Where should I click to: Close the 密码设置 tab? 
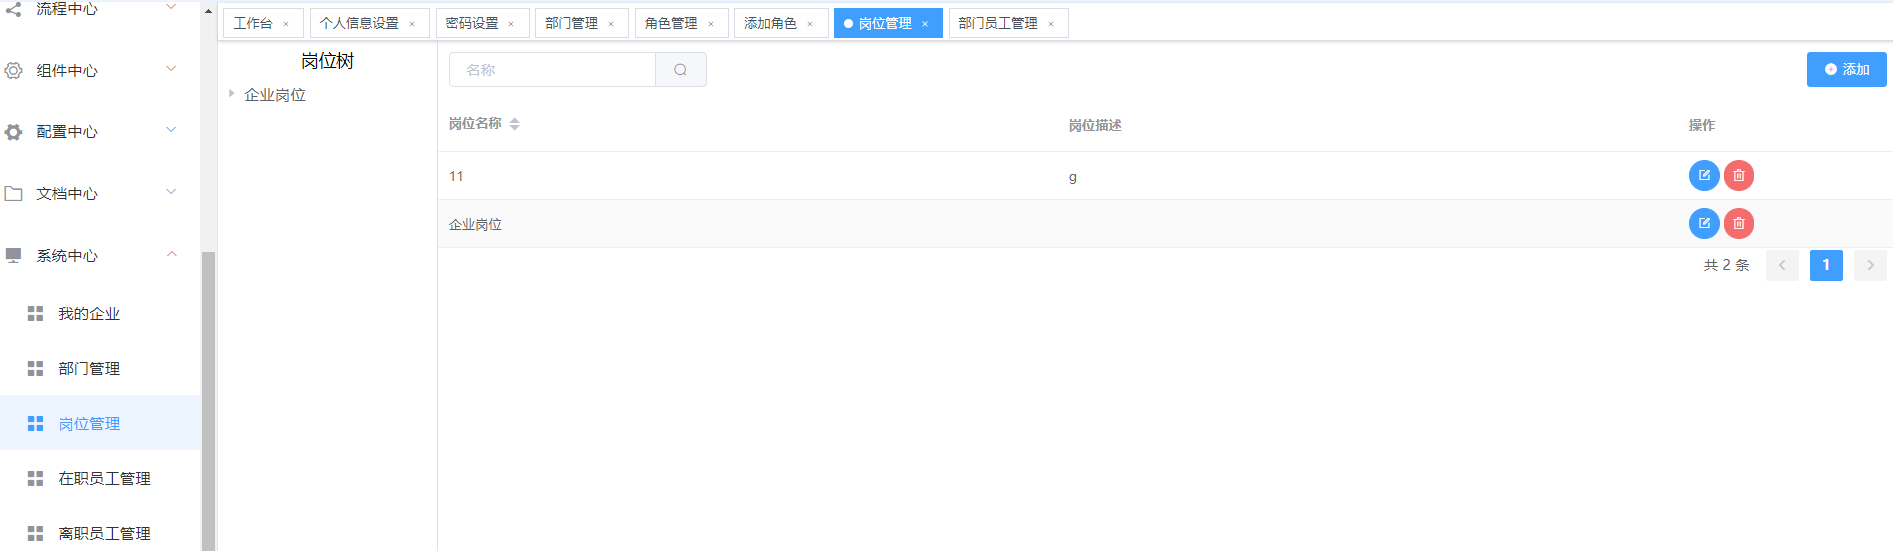pyautogui.click(x=511, y=24)
